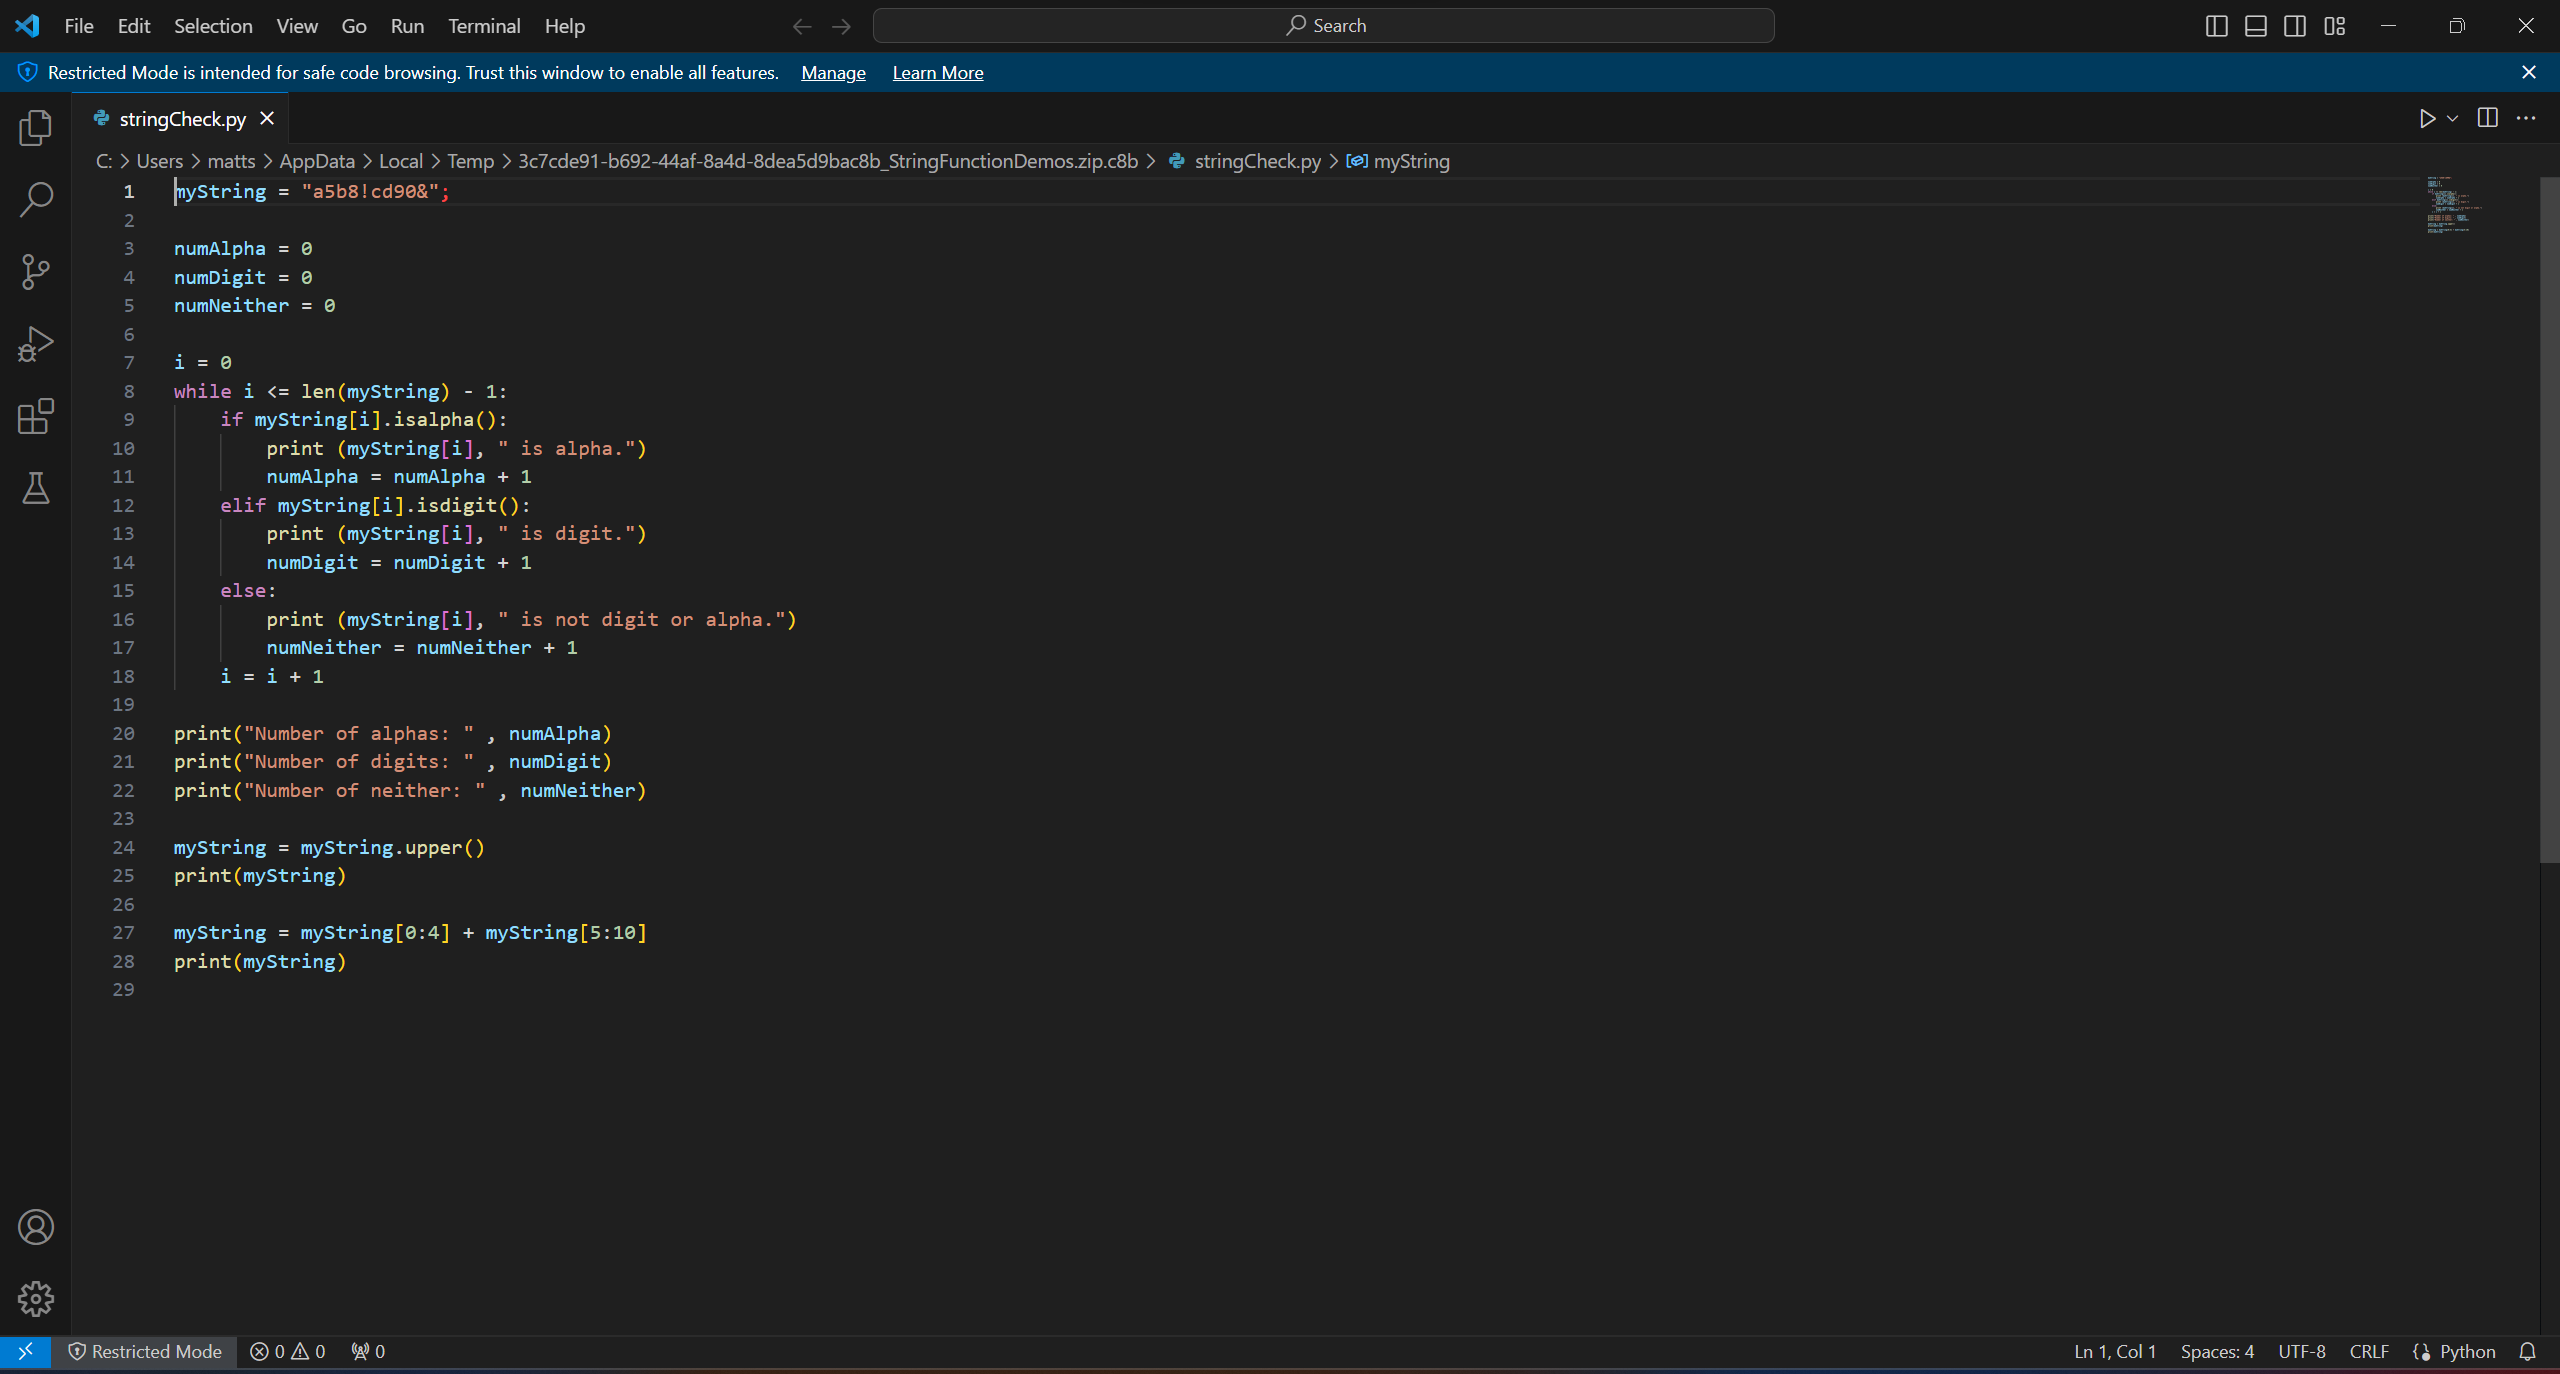The height and width of the screenshot is (1374, 2560).
Task: Toggle the secondary sidebar visibility
Action: [x=2295, y=25]
